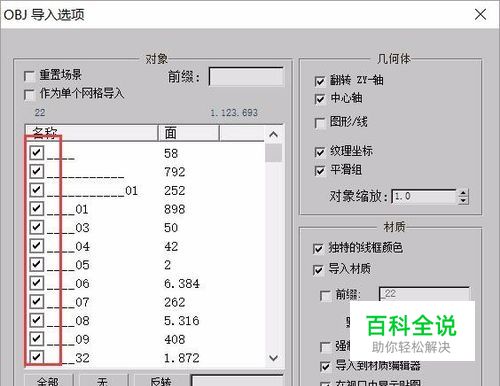
Task: Select face count 5.316 cell
Action: pyautogui.click(x=182, y=321)
